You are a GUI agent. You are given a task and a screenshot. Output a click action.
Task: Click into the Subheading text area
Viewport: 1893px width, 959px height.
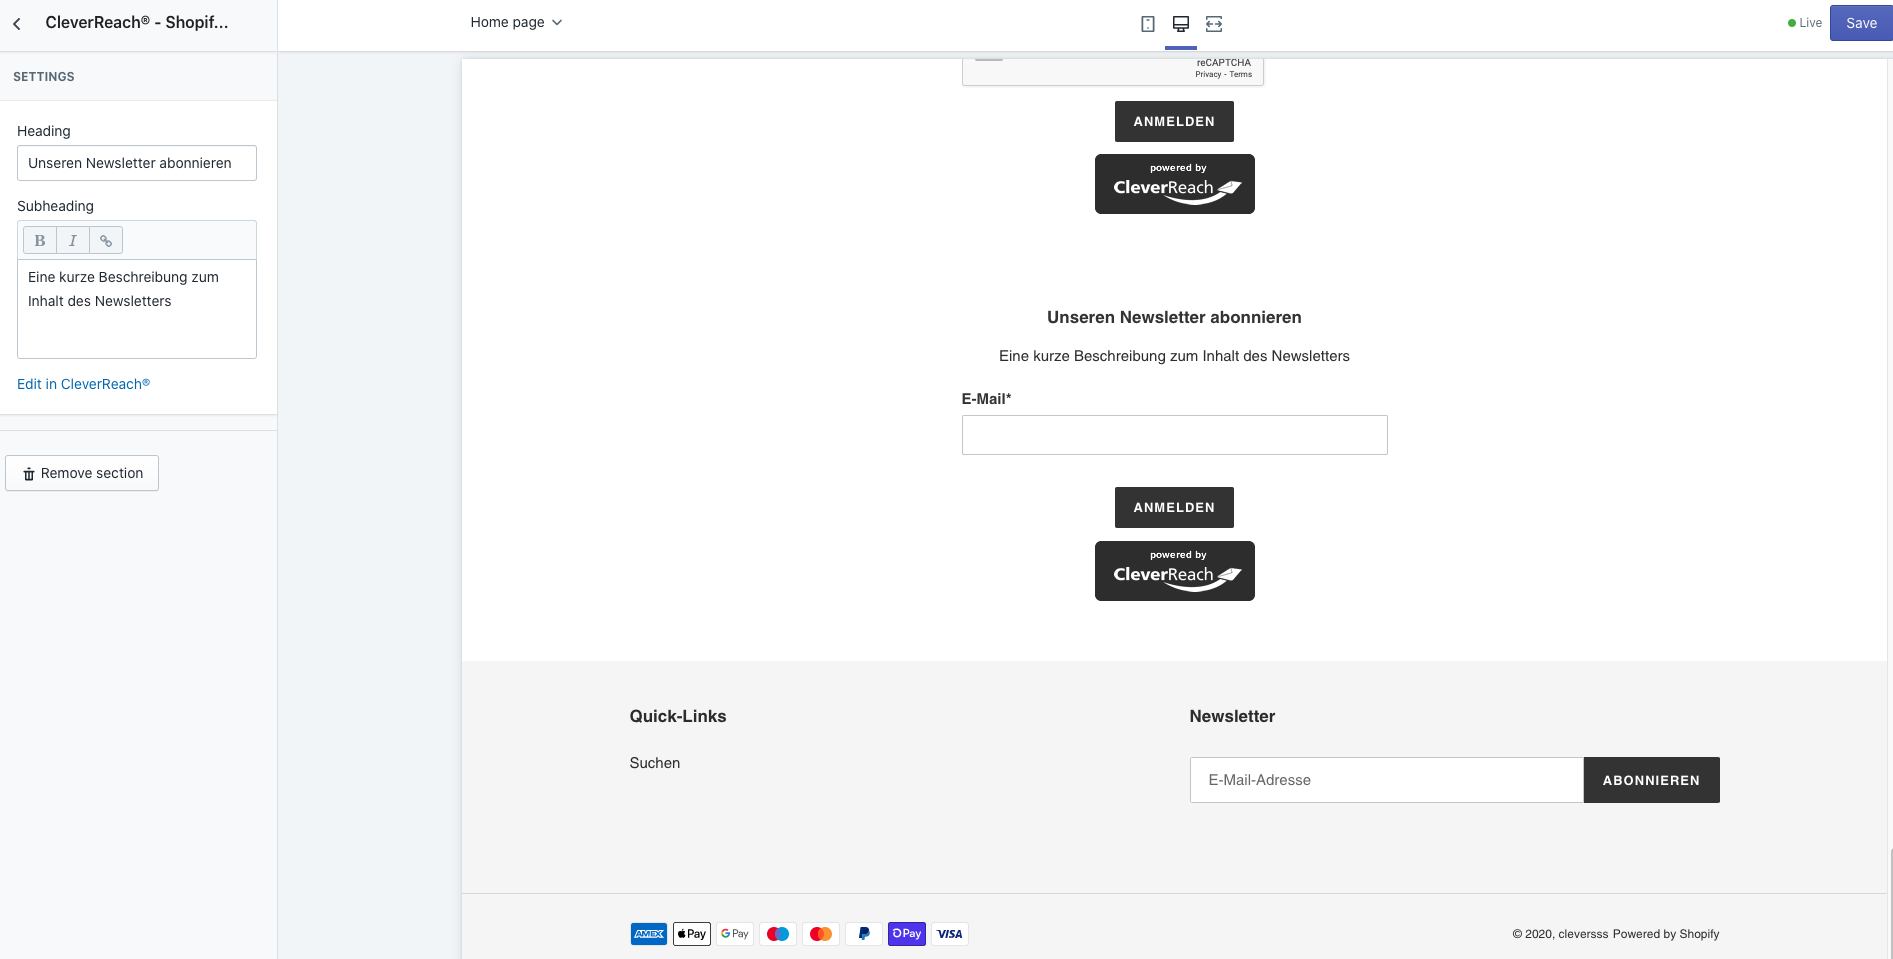point(137,308)
